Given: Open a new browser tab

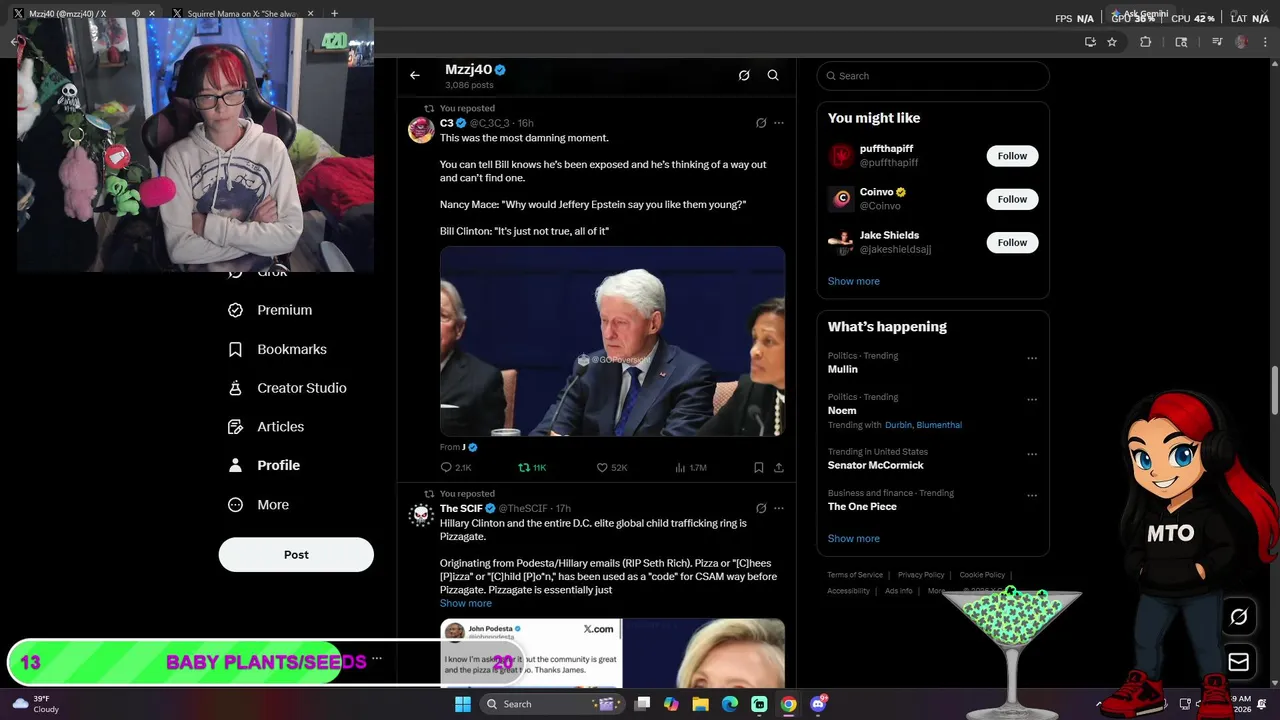Looking at the screenshot, I should pyautogui.click(x=334, y=14).
